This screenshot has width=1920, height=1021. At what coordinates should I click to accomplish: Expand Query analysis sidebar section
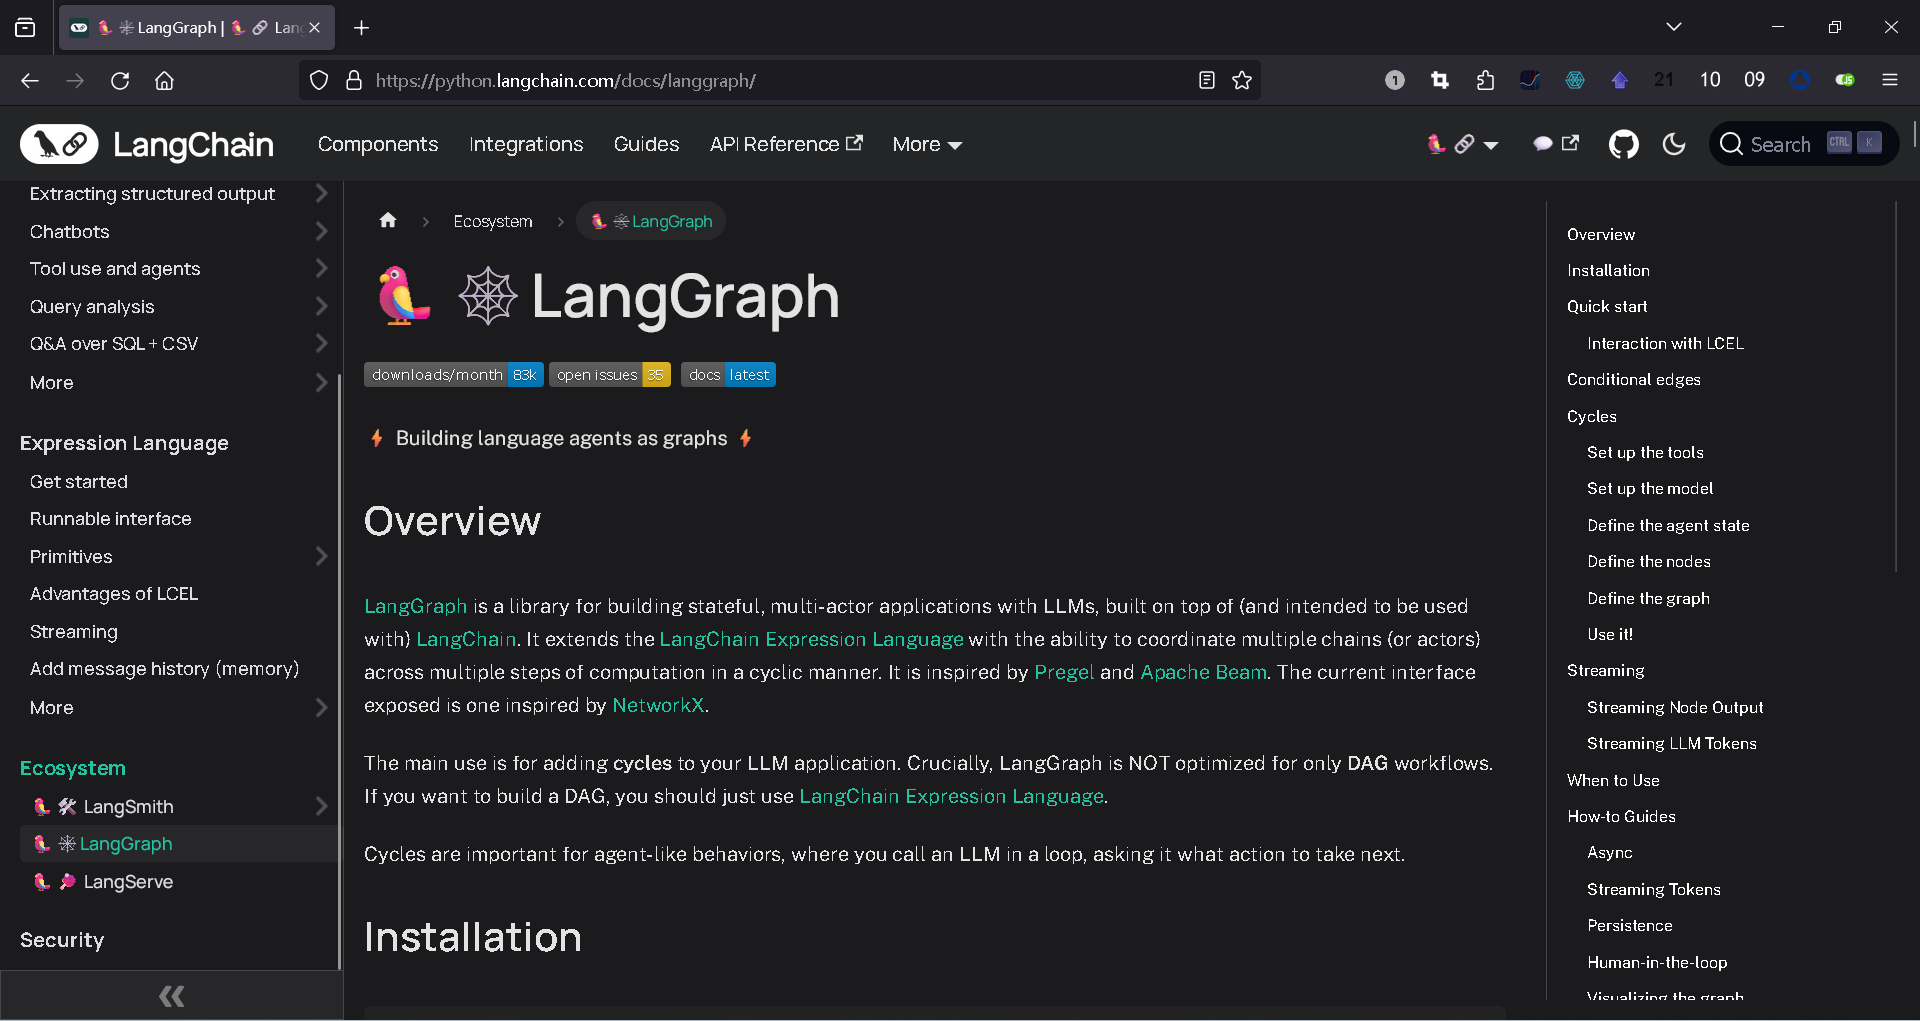pyautogui.click(x=321, y=306)
